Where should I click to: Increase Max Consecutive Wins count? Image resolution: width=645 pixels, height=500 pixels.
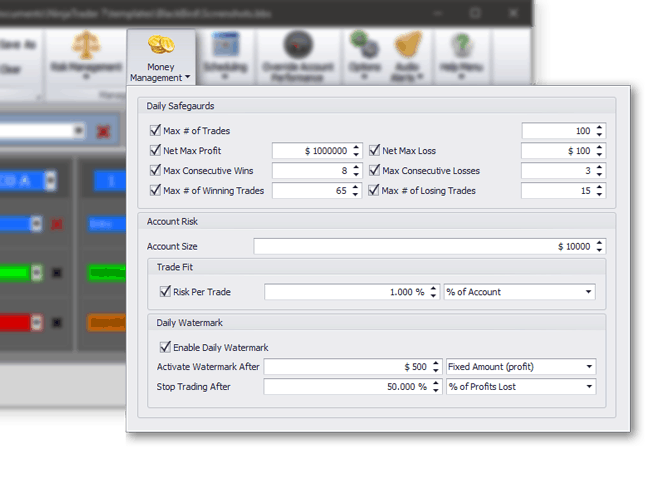[356, 167]
